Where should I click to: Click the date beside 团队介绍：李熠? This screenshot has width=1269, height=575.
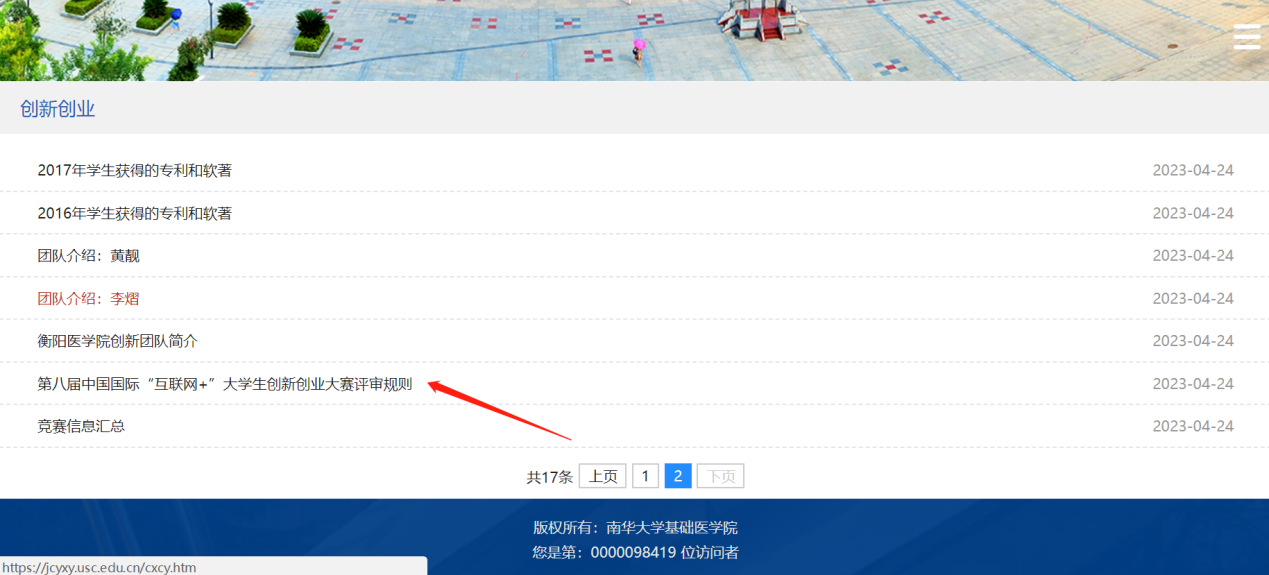click(x=1192, y=299)
